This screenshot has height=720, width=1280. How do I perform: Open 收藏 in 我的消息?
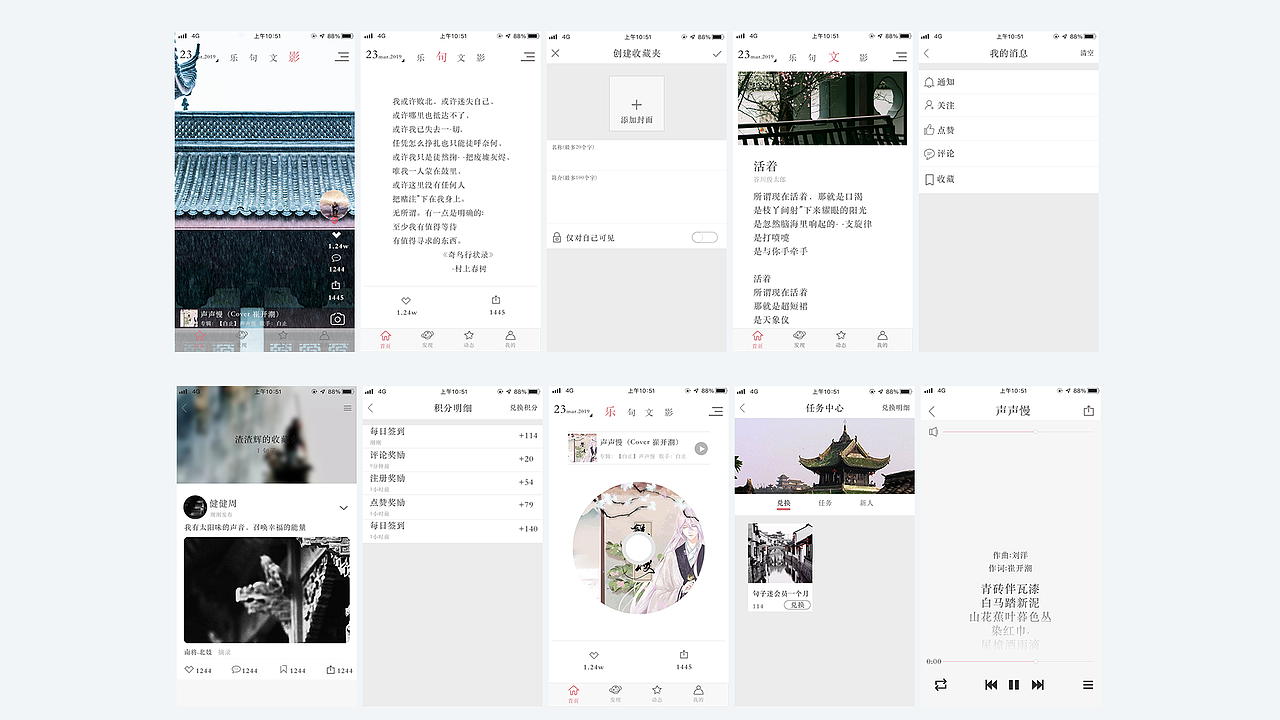tap(1008, 179)
